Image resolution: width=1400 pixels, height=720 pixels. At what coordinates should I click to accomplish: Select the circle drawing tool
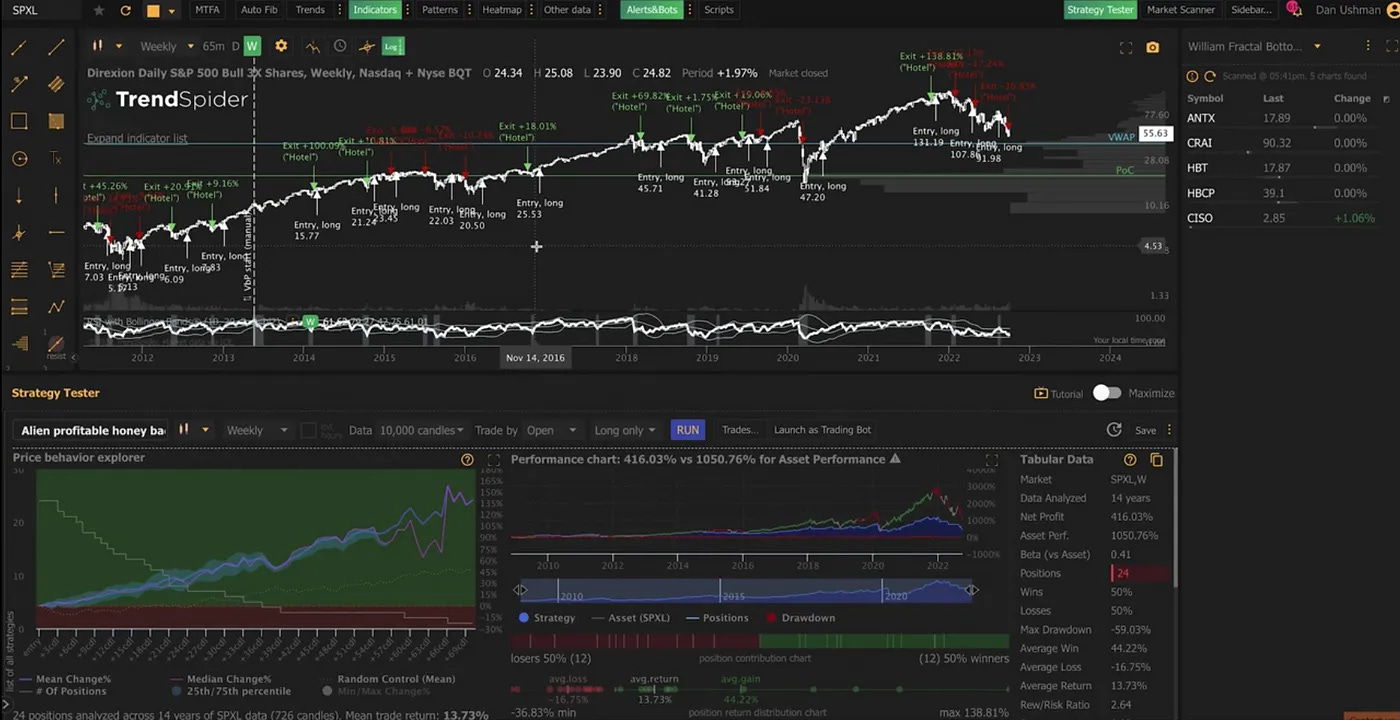19,159
